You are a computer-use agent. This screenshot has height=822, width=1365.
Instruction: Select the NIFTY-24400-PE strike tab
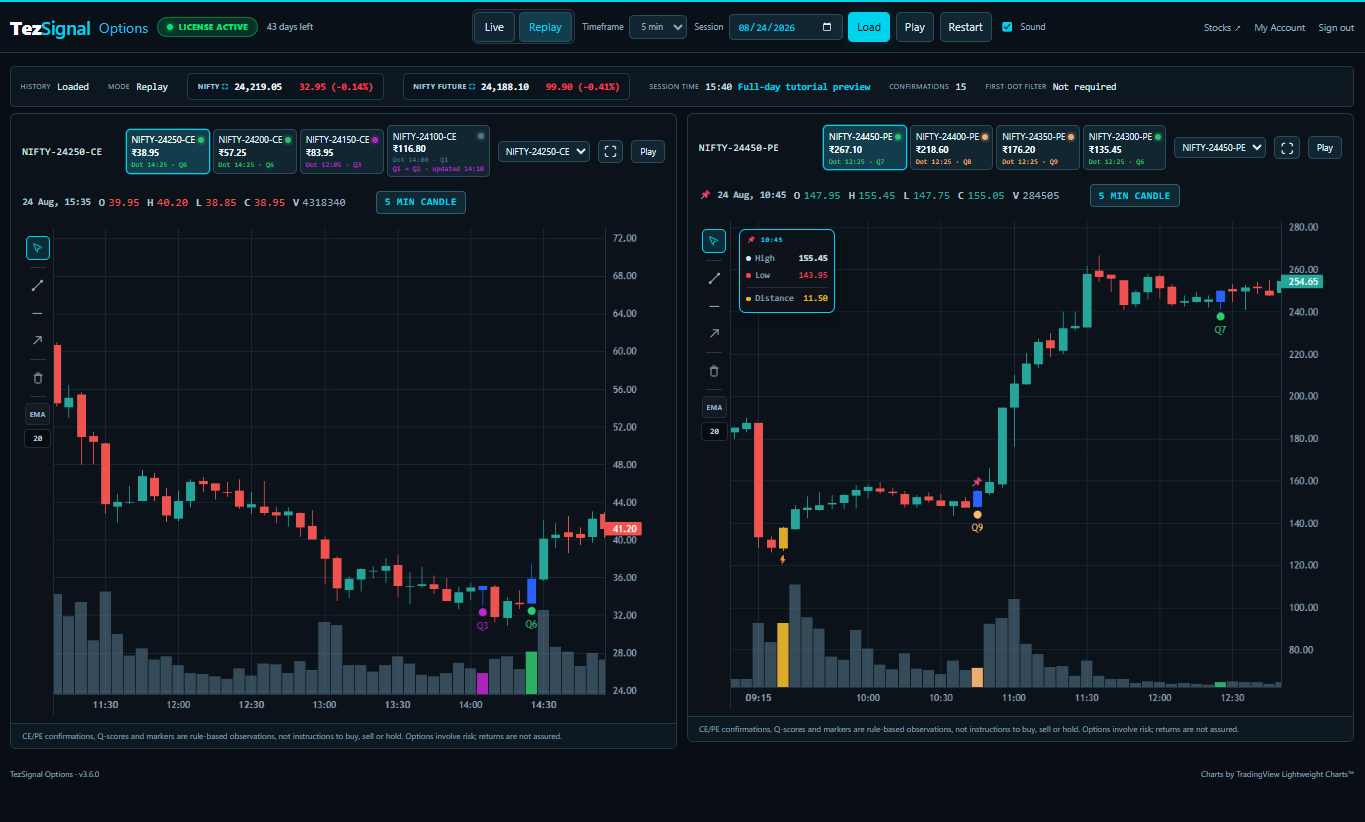[x=951, y=148]
